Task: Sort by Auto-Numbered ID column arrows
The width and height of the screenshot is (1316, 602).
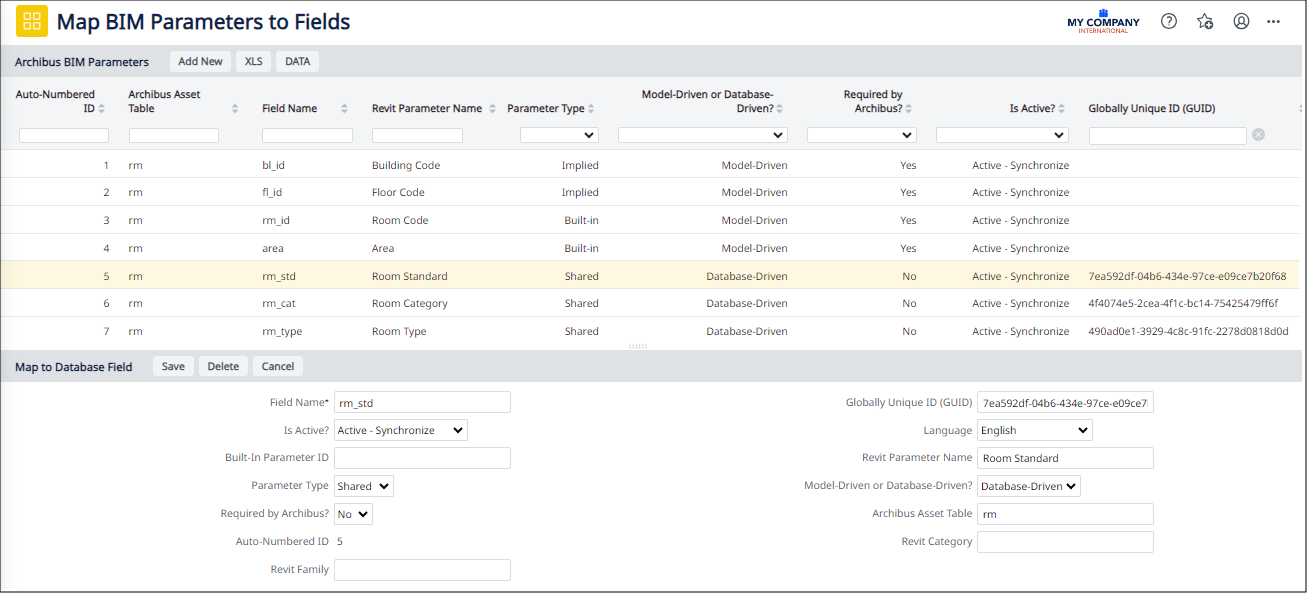Action: pos(101,109)
